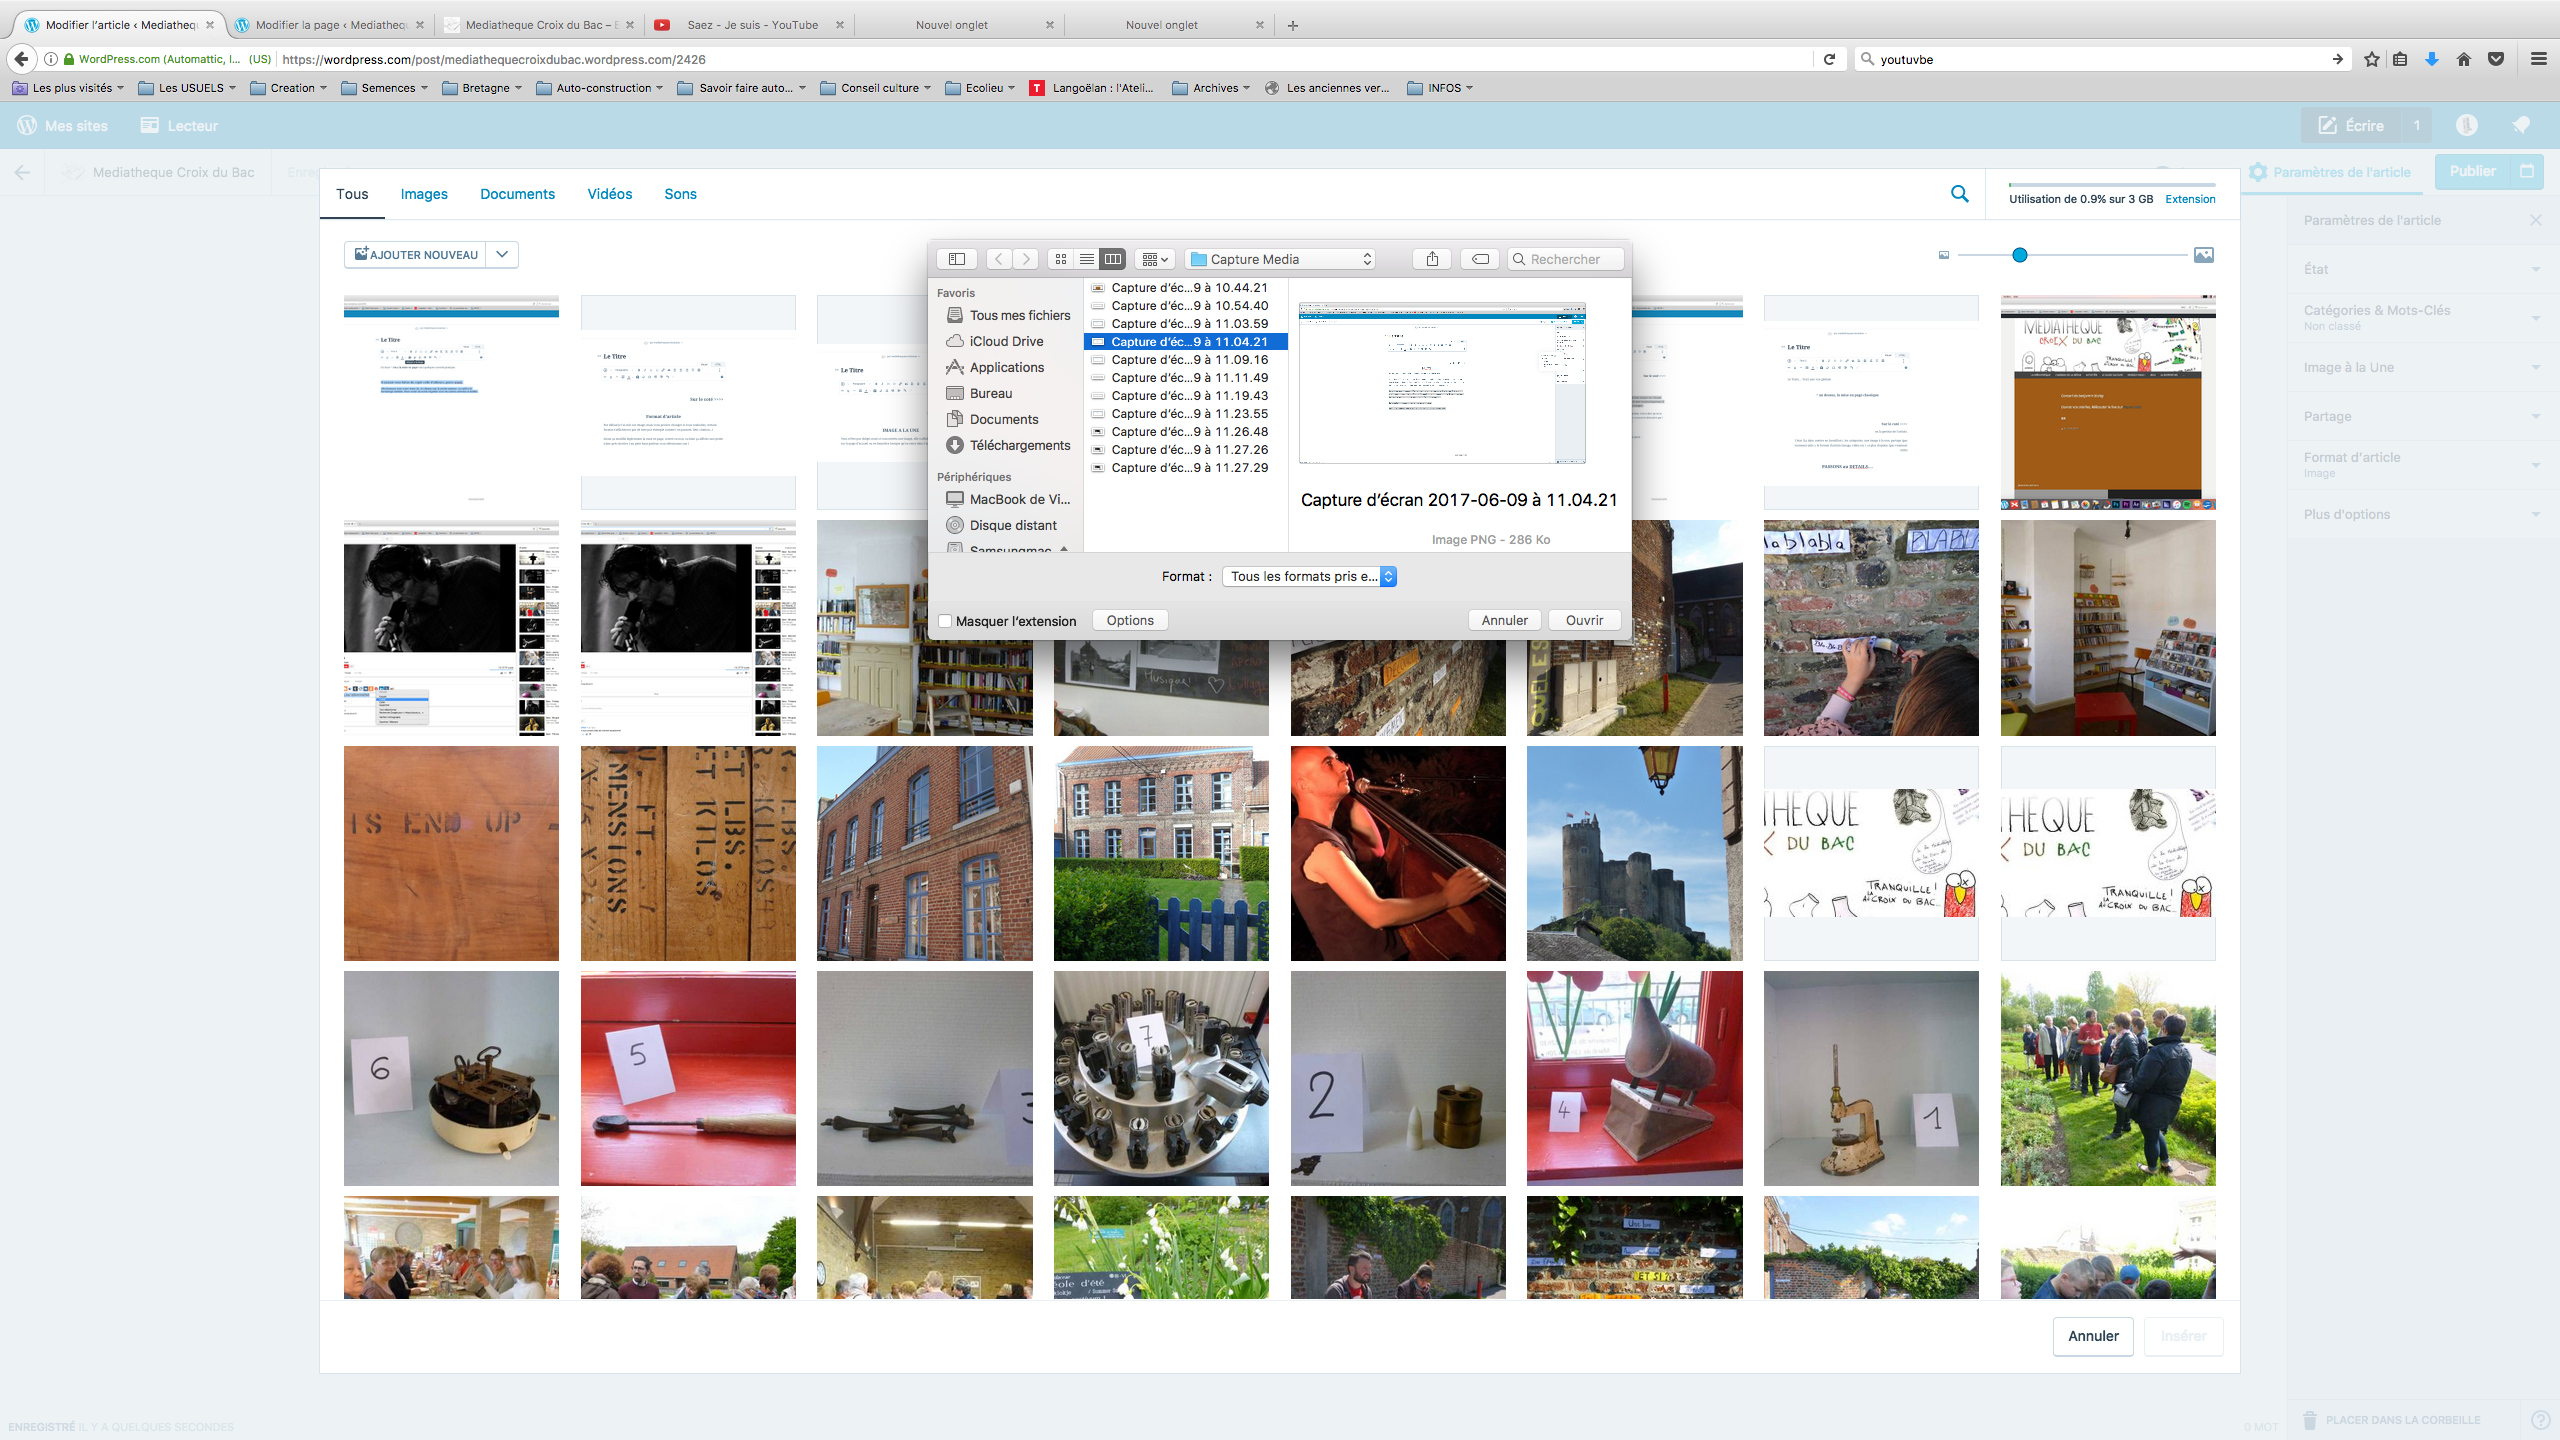Click the Ouvrir button
Viewport: 2560px width, 1440px height.
pyautogui.click(x=1584, y=620)
